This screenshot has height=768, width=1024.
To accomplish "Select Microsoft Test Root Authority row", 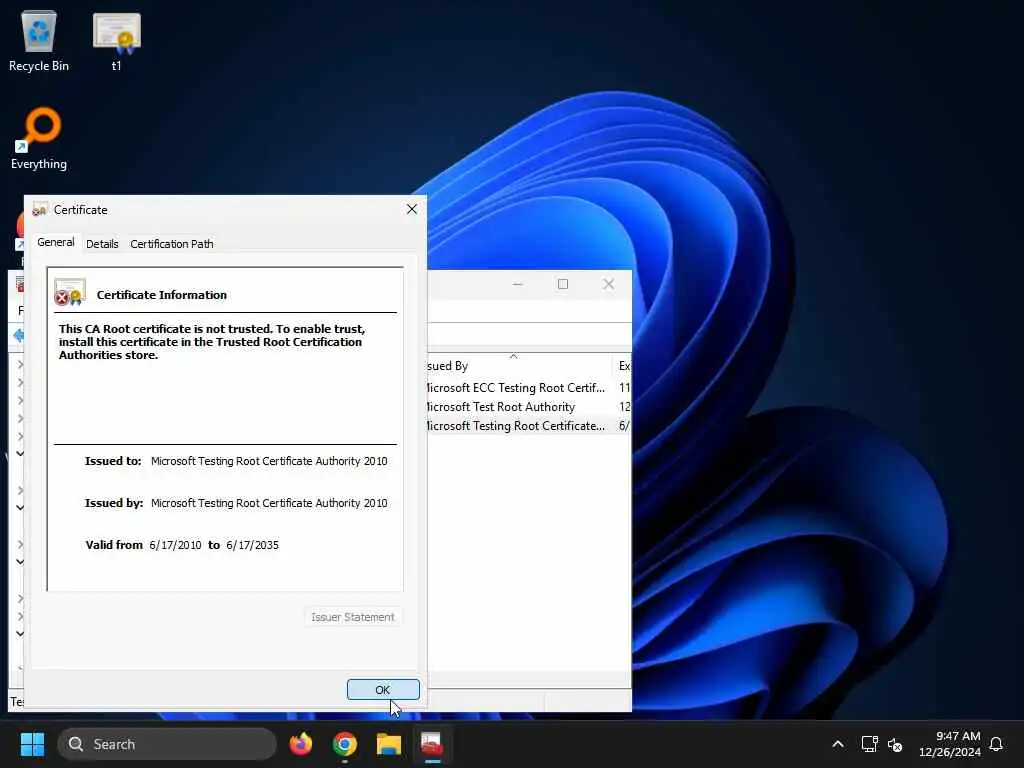I will (528, 407).
